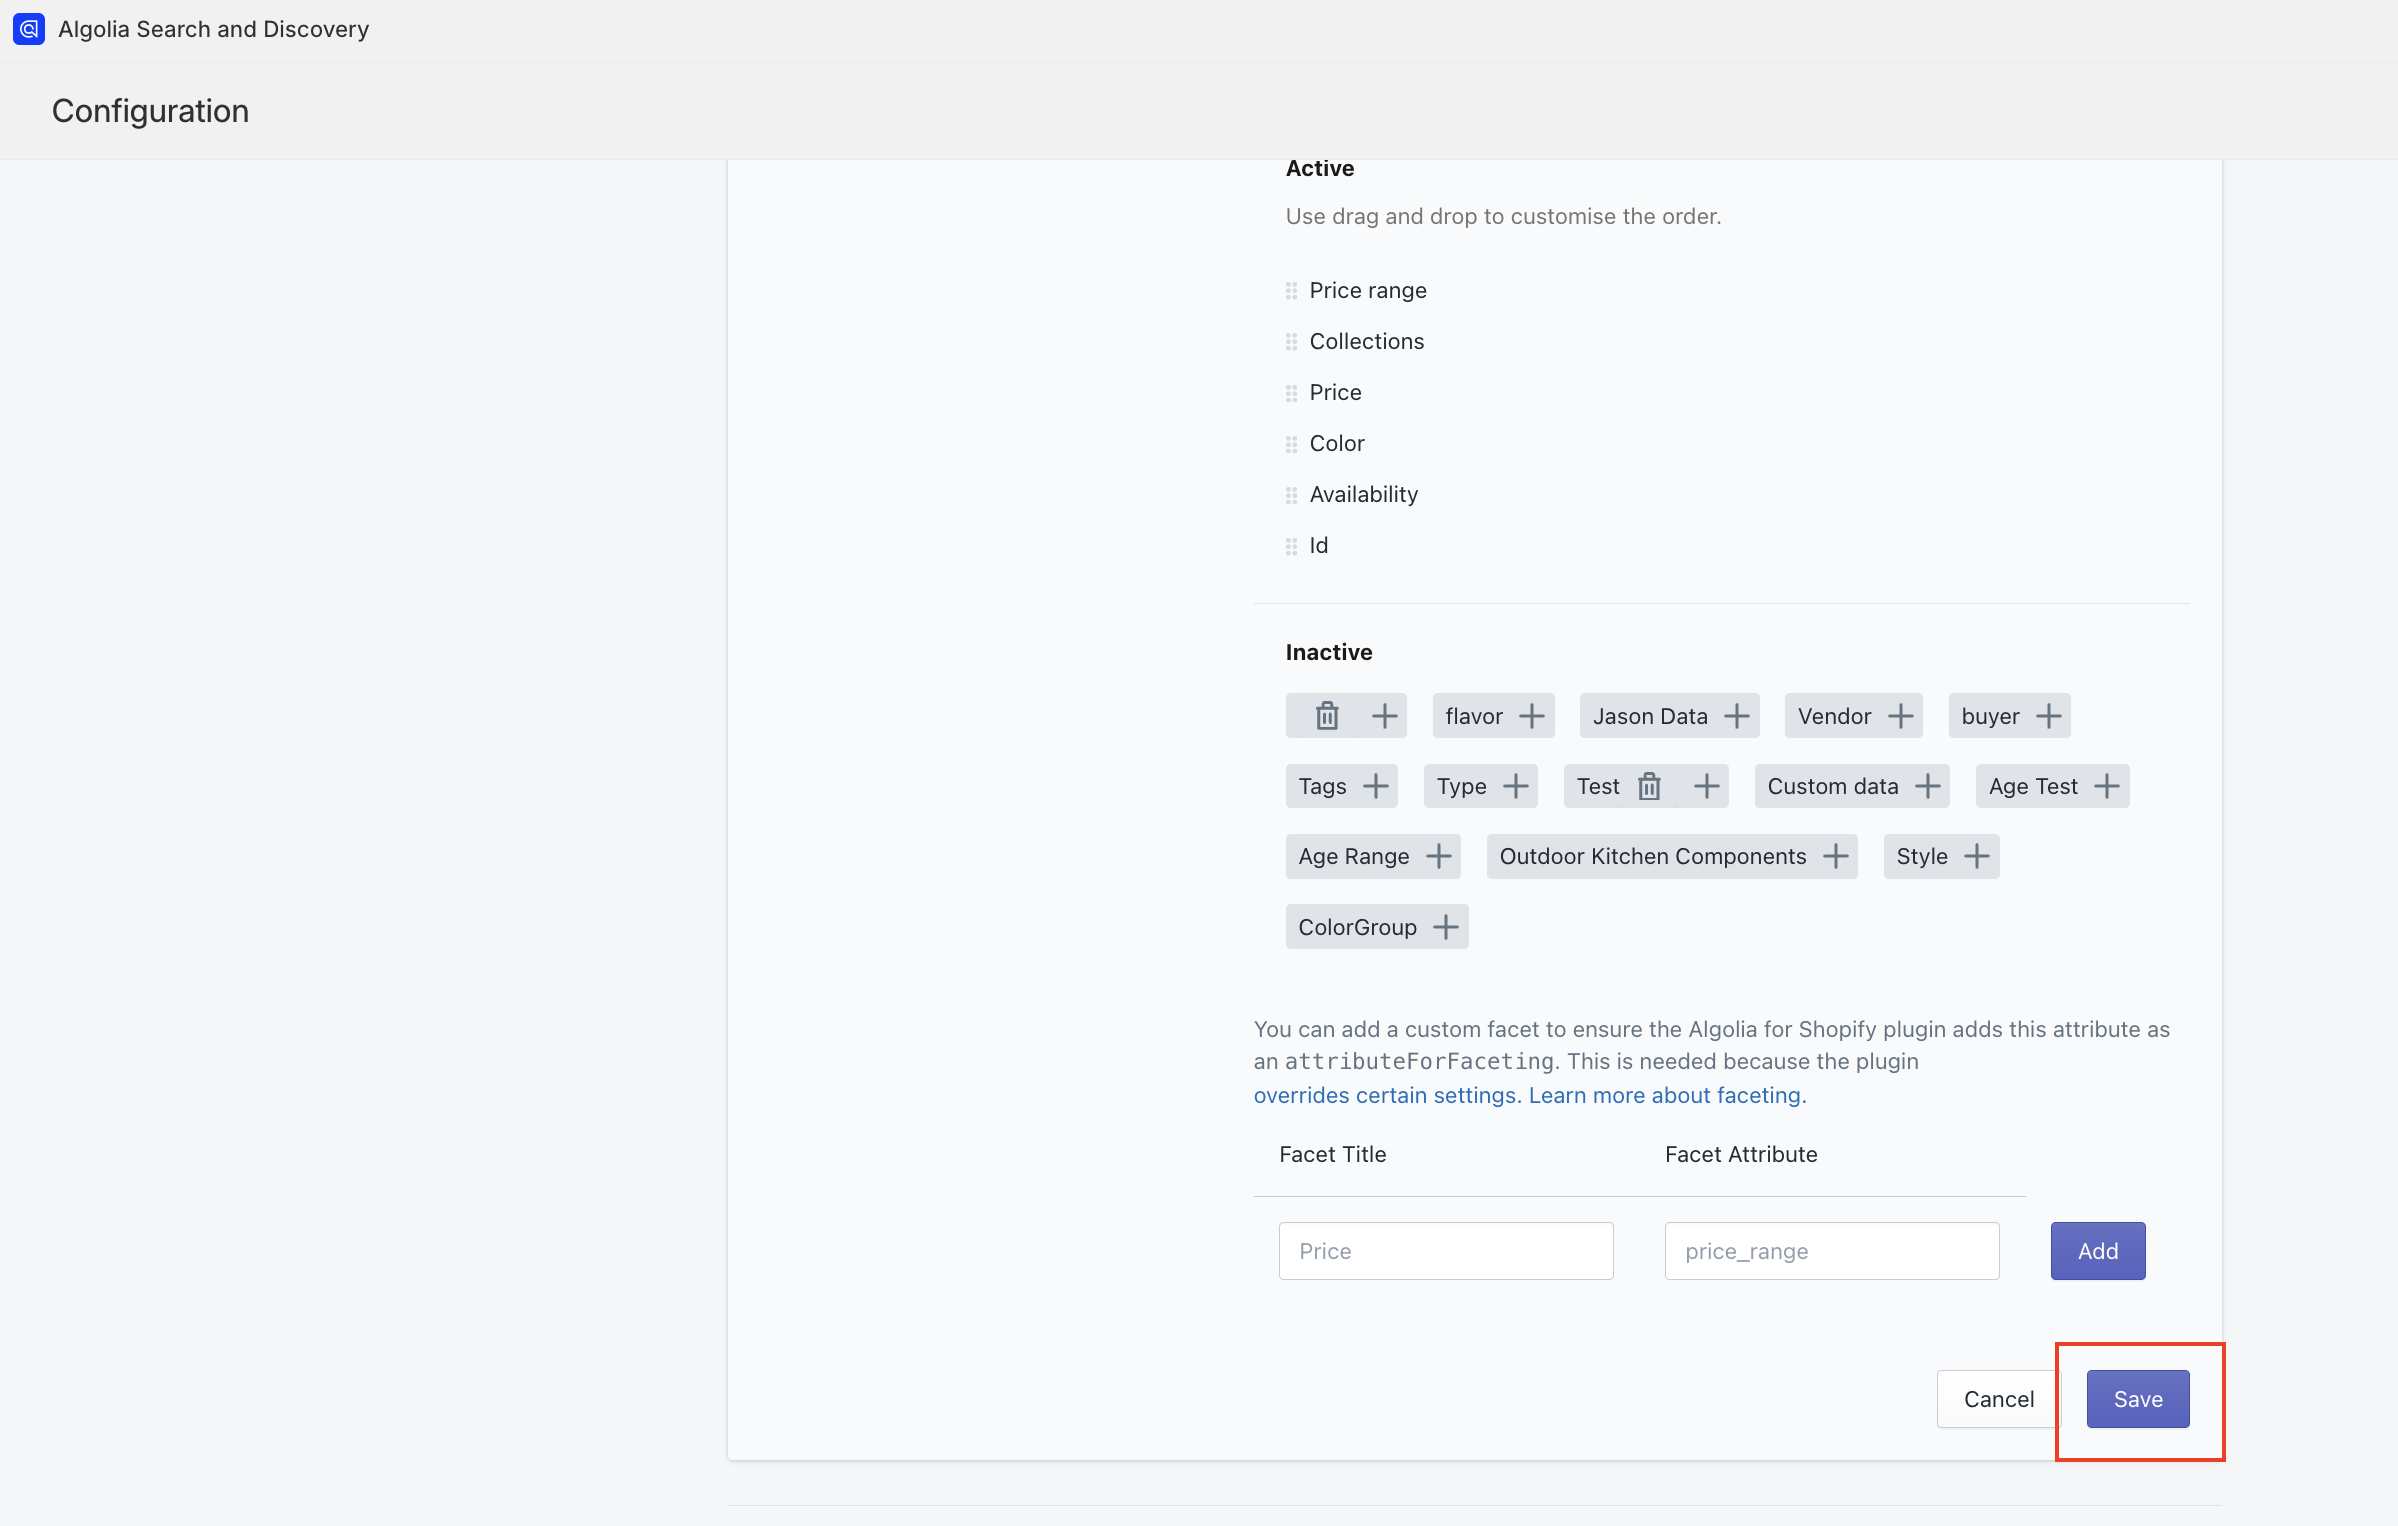The width and height of the screenshot is (2398, 1526).
Task: Activate the ColorGroup facet plus icon
Action: [x=1446, y=927]
